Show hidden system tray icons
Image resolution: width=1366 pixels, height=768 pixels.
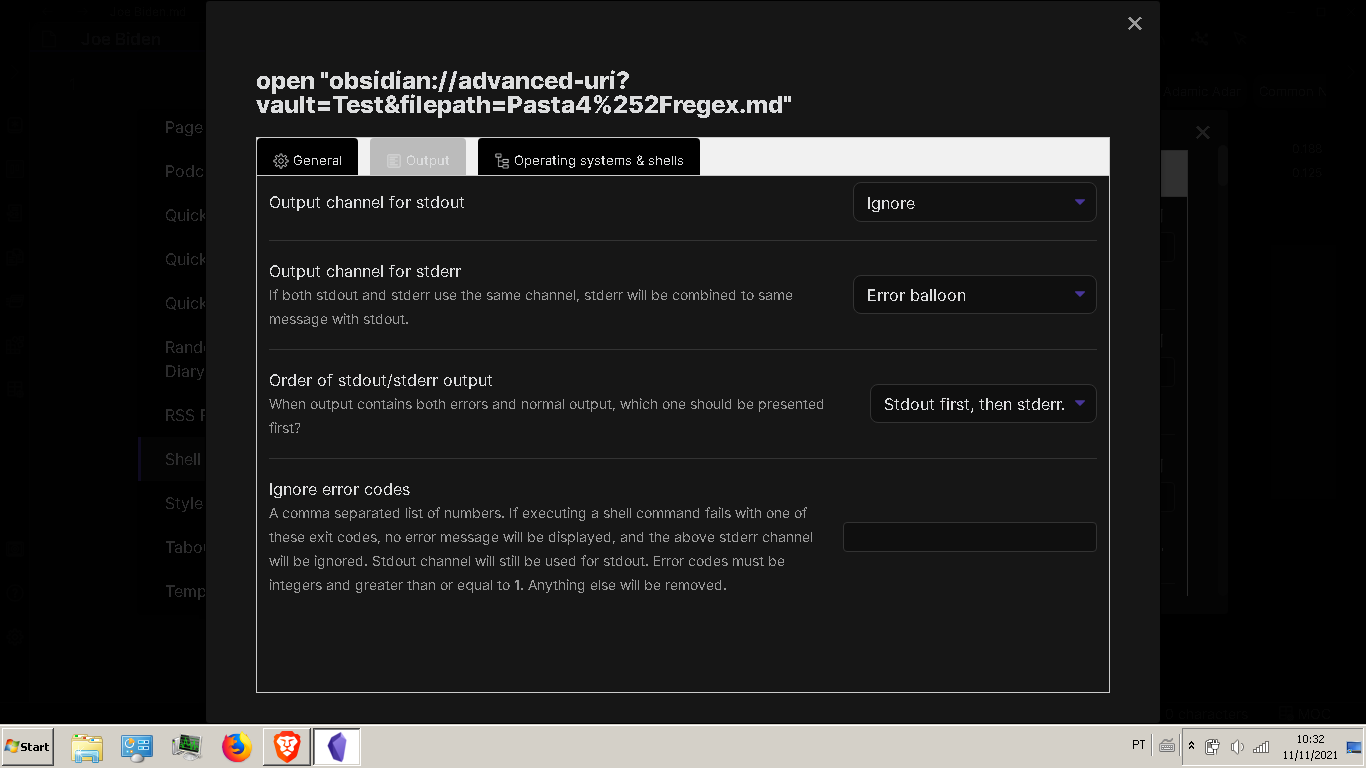(1191, 746)
